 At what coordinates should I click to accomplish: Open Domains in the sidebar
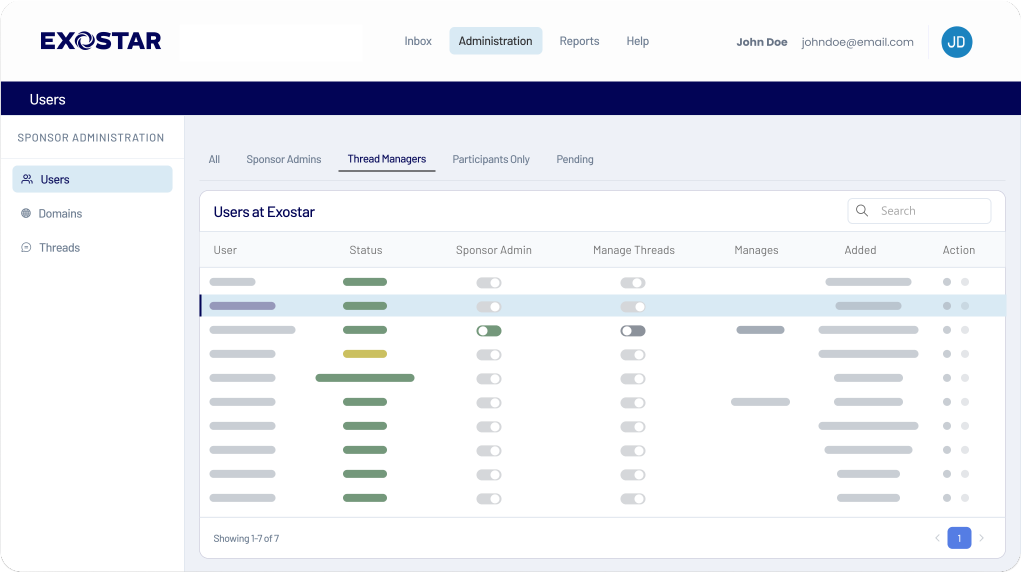(x=60, y=213)
